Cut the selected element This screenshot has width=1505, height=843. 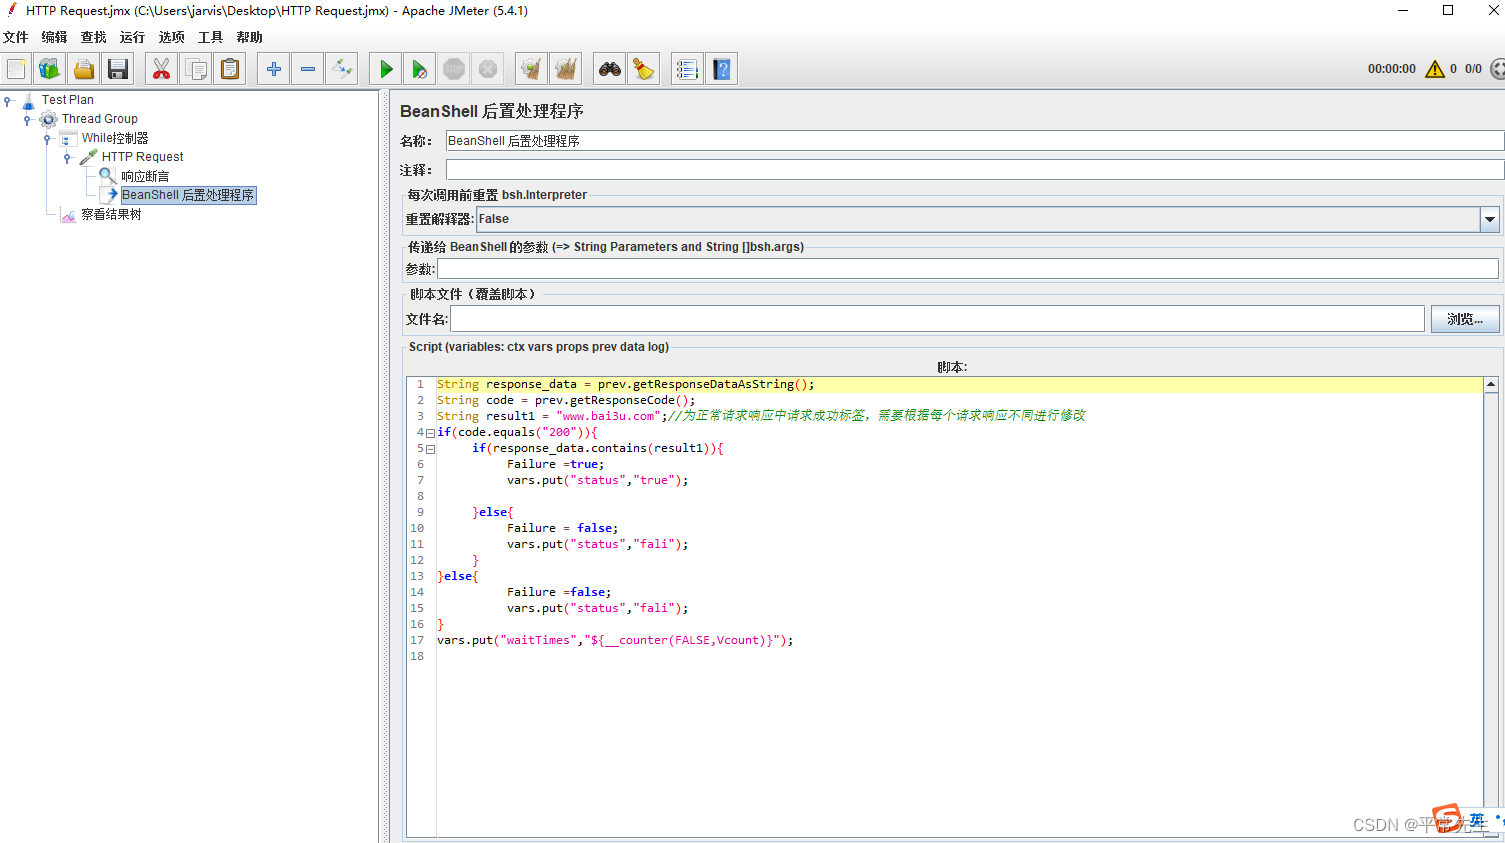161,68
